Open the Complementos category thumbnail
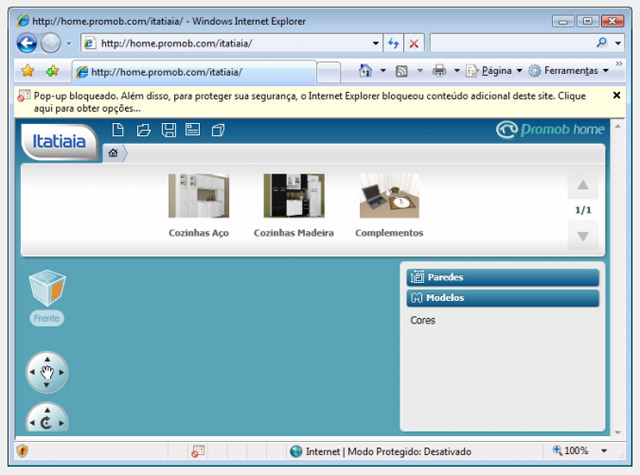The image size is (640, 475). (389, 196)
